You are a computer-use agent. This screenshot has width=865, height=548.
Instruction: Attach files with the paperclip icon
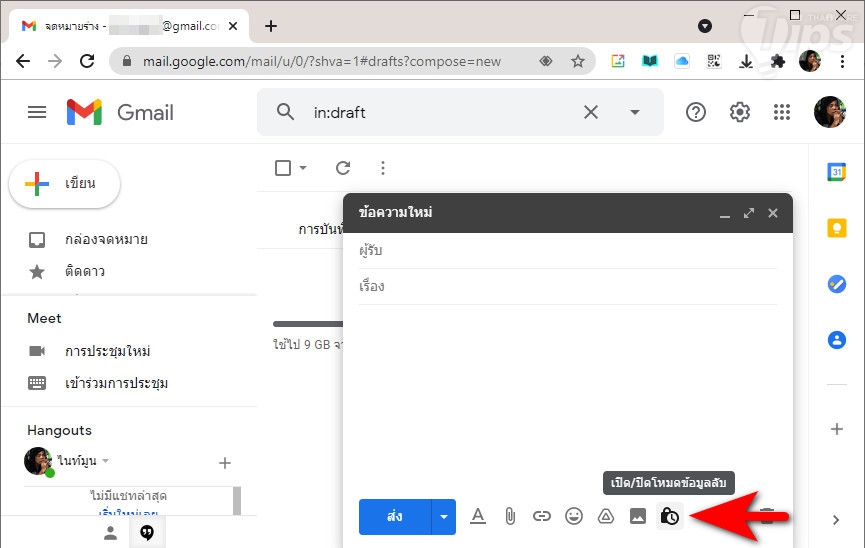click(510, 517)
